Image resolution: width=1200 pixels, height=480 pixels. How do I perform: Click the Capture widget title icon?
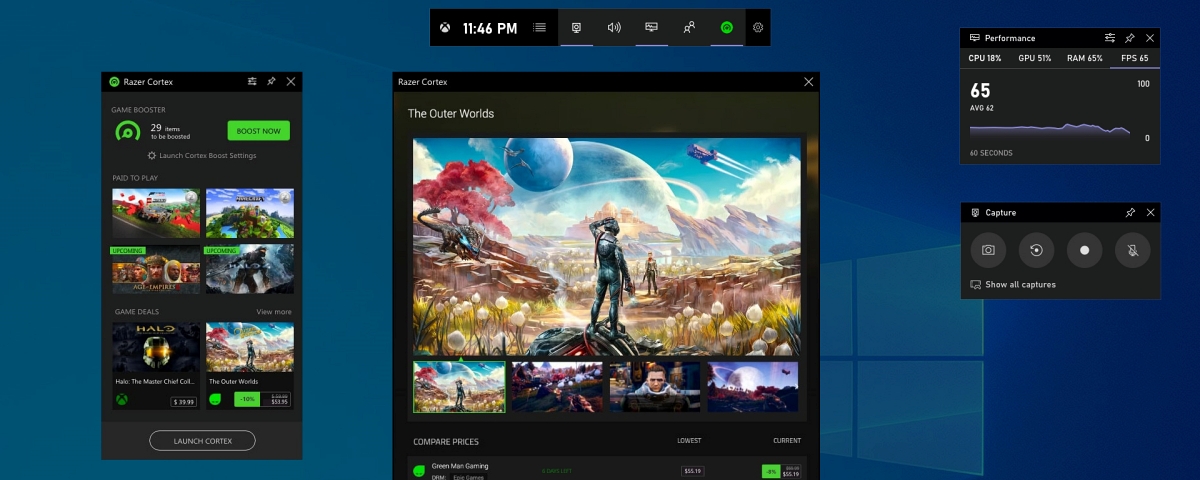coord(975,212)
